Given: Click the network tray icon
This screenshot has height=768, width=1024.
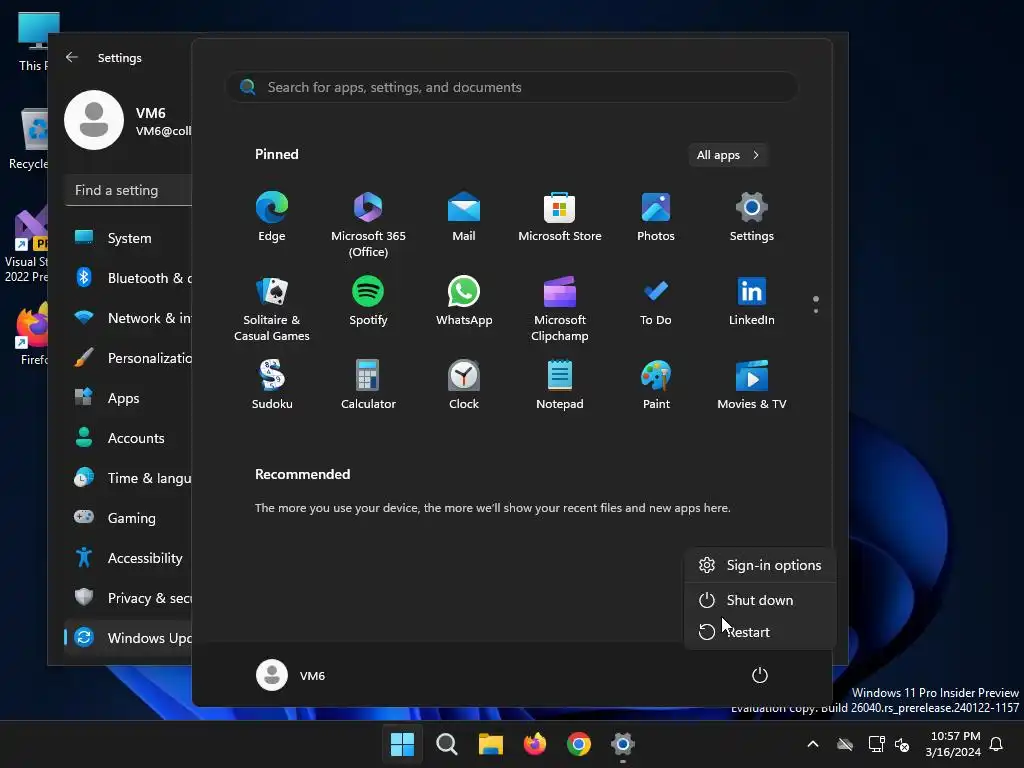Looking at the screenshot, I should tap(876, 744).
